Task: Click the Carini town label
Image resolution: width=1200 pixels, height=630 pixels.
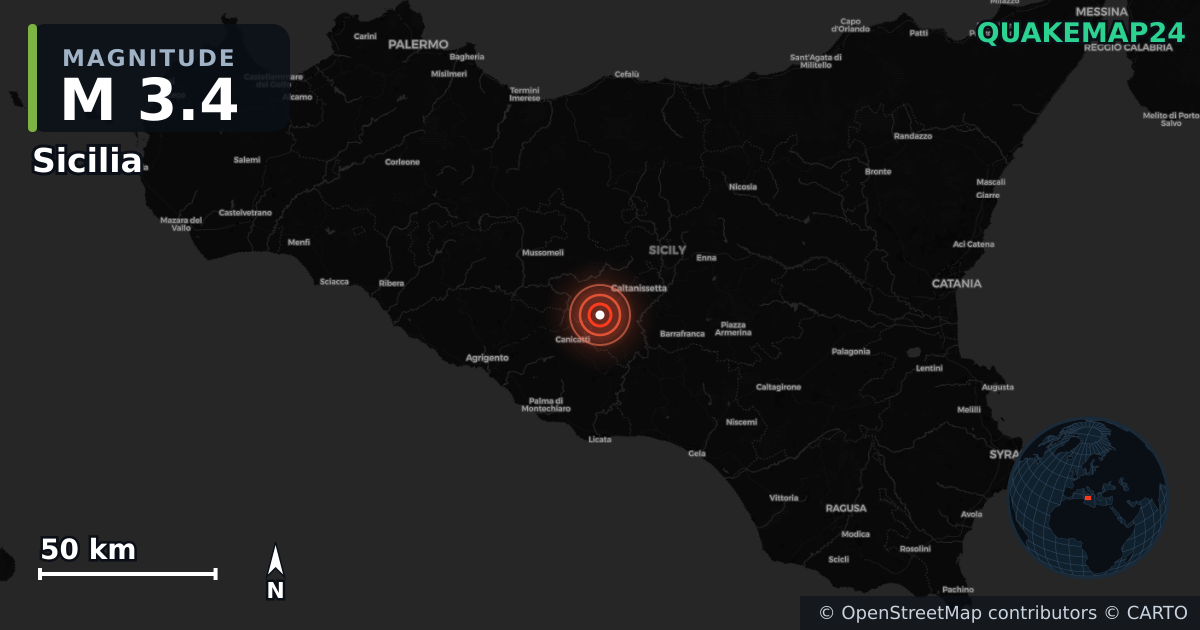Action: pyautogui.click(x=366, y=36)
